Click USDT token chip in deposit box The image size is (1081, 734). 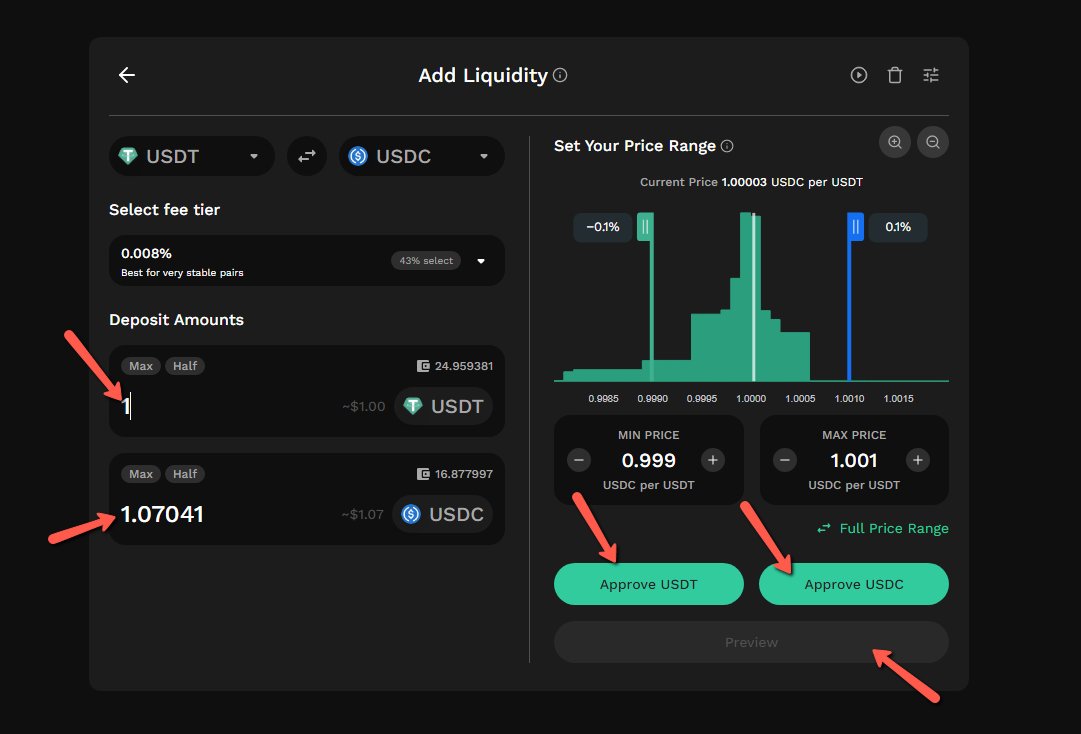(x=443, y=406)
